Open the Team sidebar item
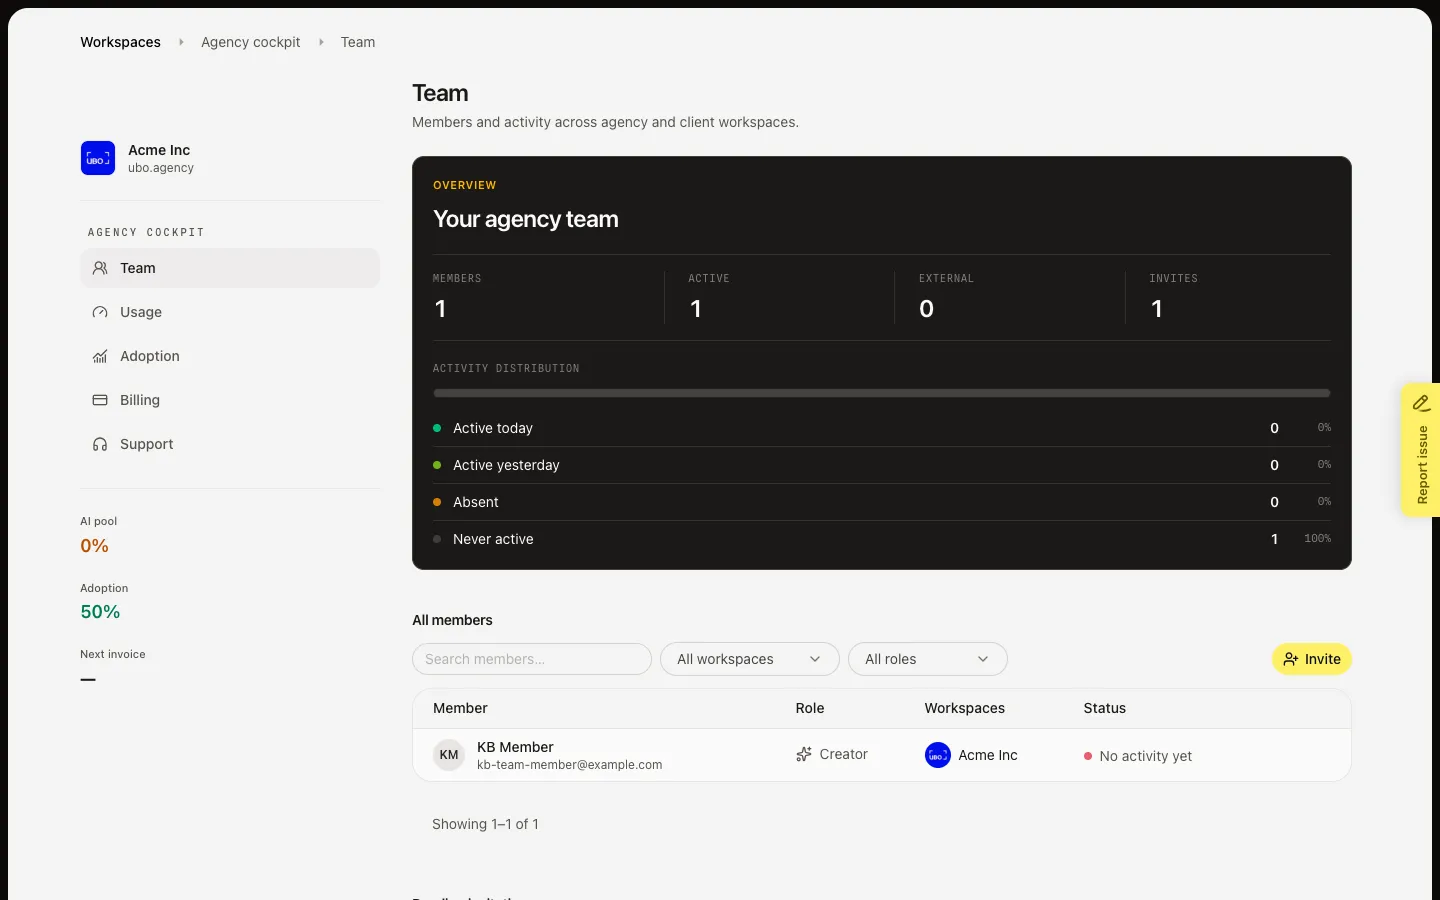1440x900 pixels. point(230,268)
